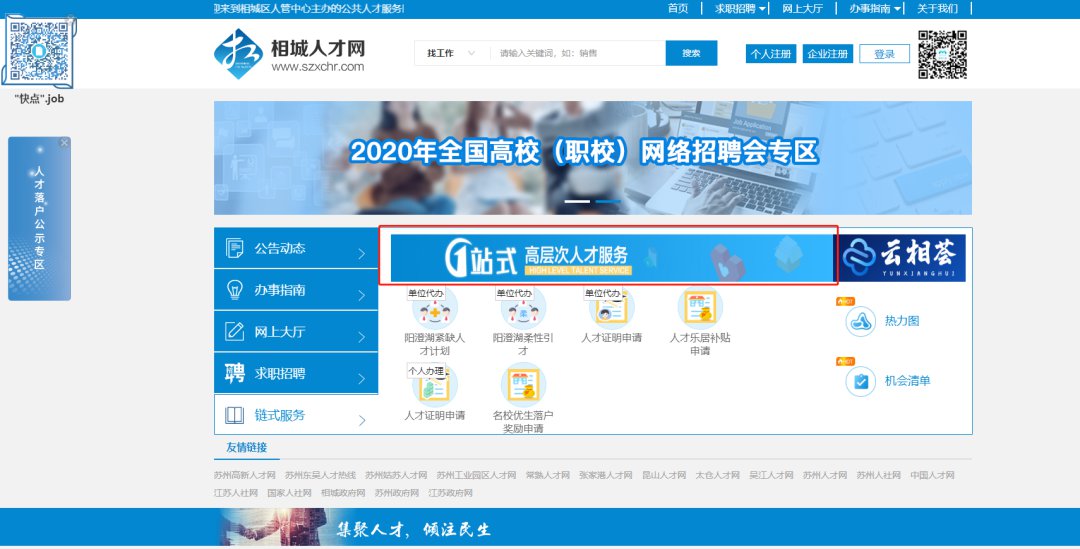Image resolution: width=1080 pixels, height=549 pixels.
Task: Open 关于我们 in top navigation
Action: pyautogui.click(x=937, y=8)
